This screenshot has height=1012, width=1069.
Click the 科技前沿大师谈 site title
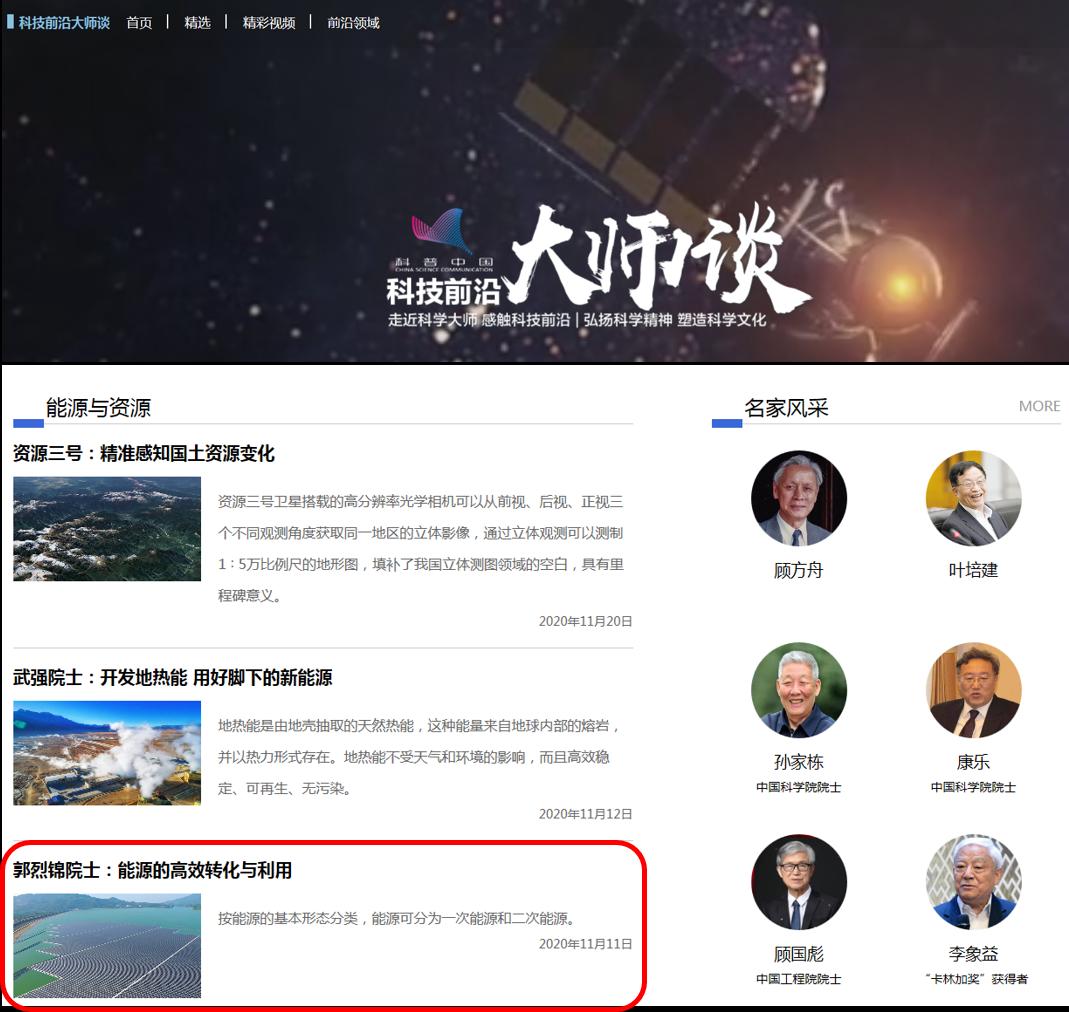64,22
